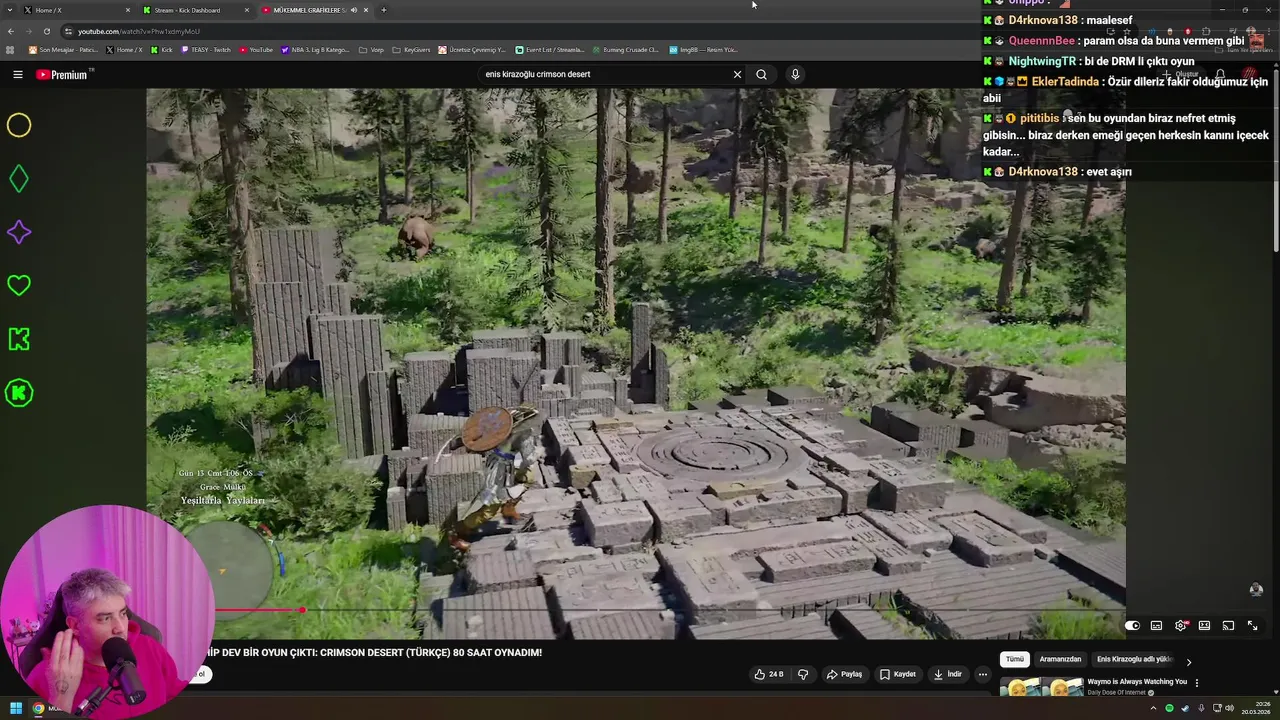The width and height of the screenshot is (1280, 720).
Task: Mute the YouTube tab via speaker icon
Action: click(353, 10)
